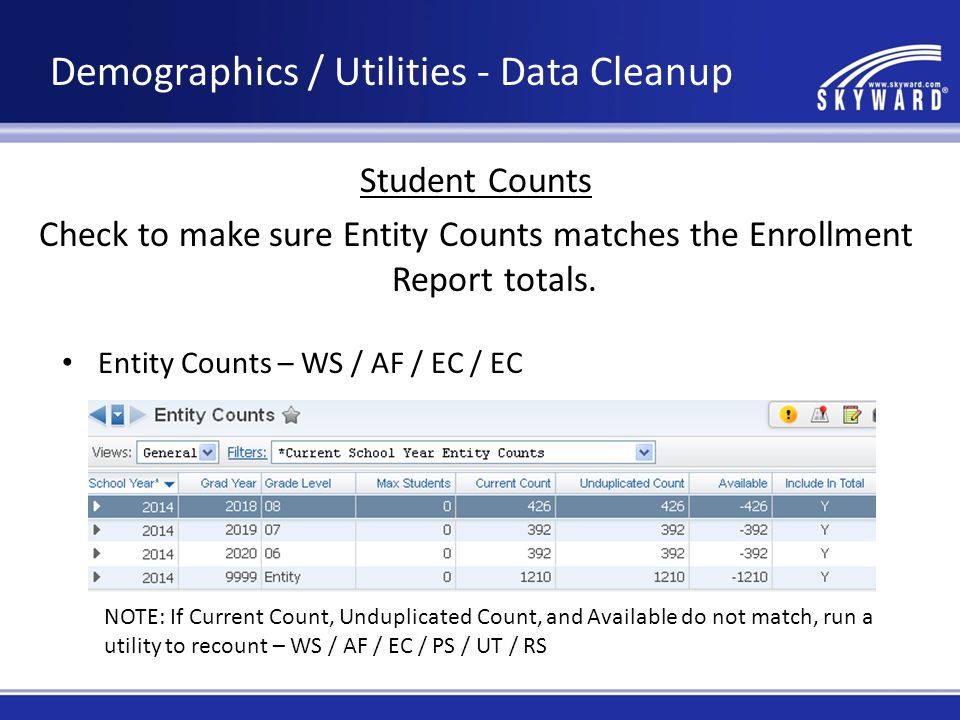Click the Entity Counts page title

click(214, 415)
